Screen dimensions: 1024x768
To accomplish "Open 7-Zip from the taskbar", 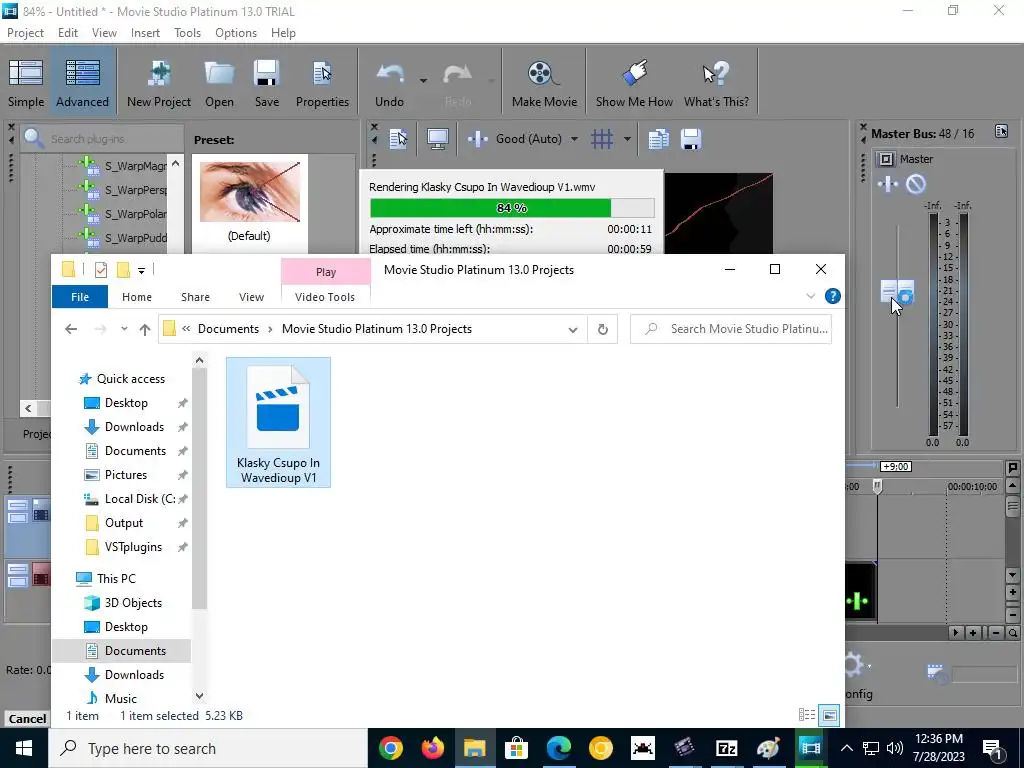I will coord(726,748).
